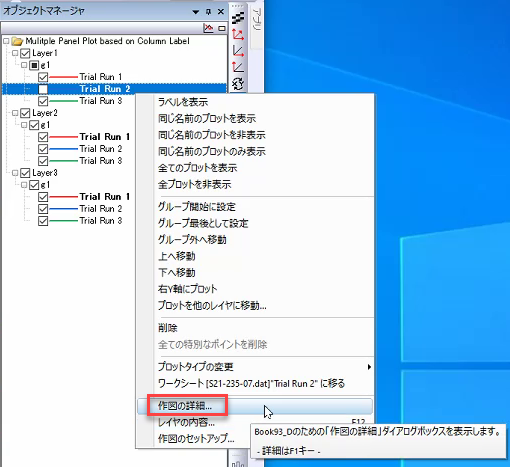510x467 pixels.
Task: Choose グループ最後として設定
Action: click(x=255, y=223)
